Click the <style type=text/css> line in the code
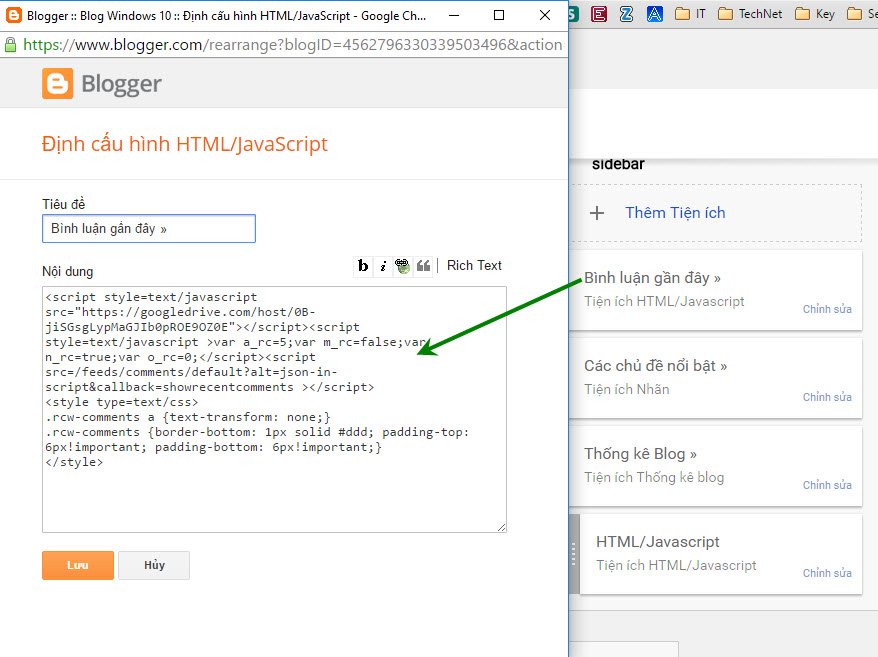Viewport: 878px width, 657px height. point(122,402)
